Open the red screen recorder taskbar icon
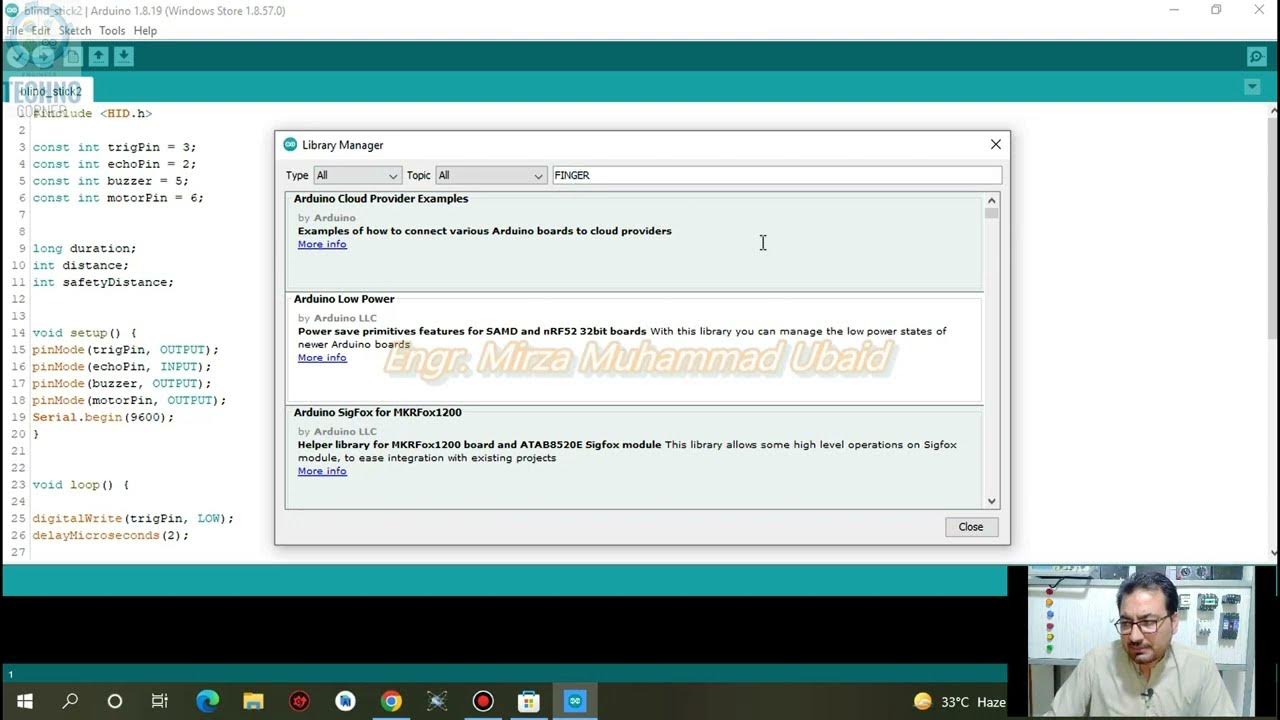 pyautogui.click(x=483, y=702)
